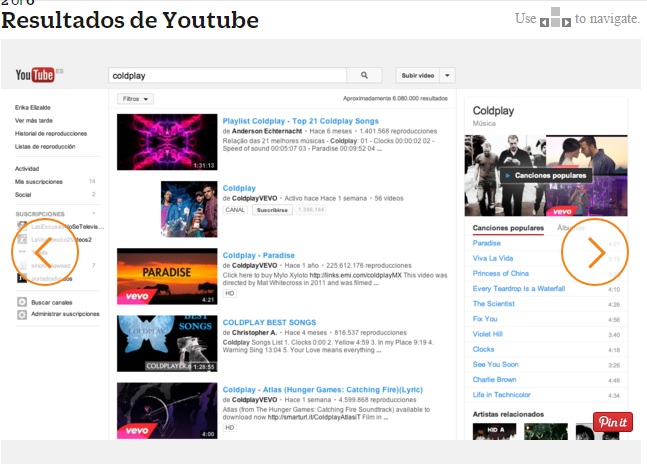Image resolution: width=647 pixels, height=464 pixels.
Task: Open Coldplay - Paradise video title
Action: pos(258,255)
